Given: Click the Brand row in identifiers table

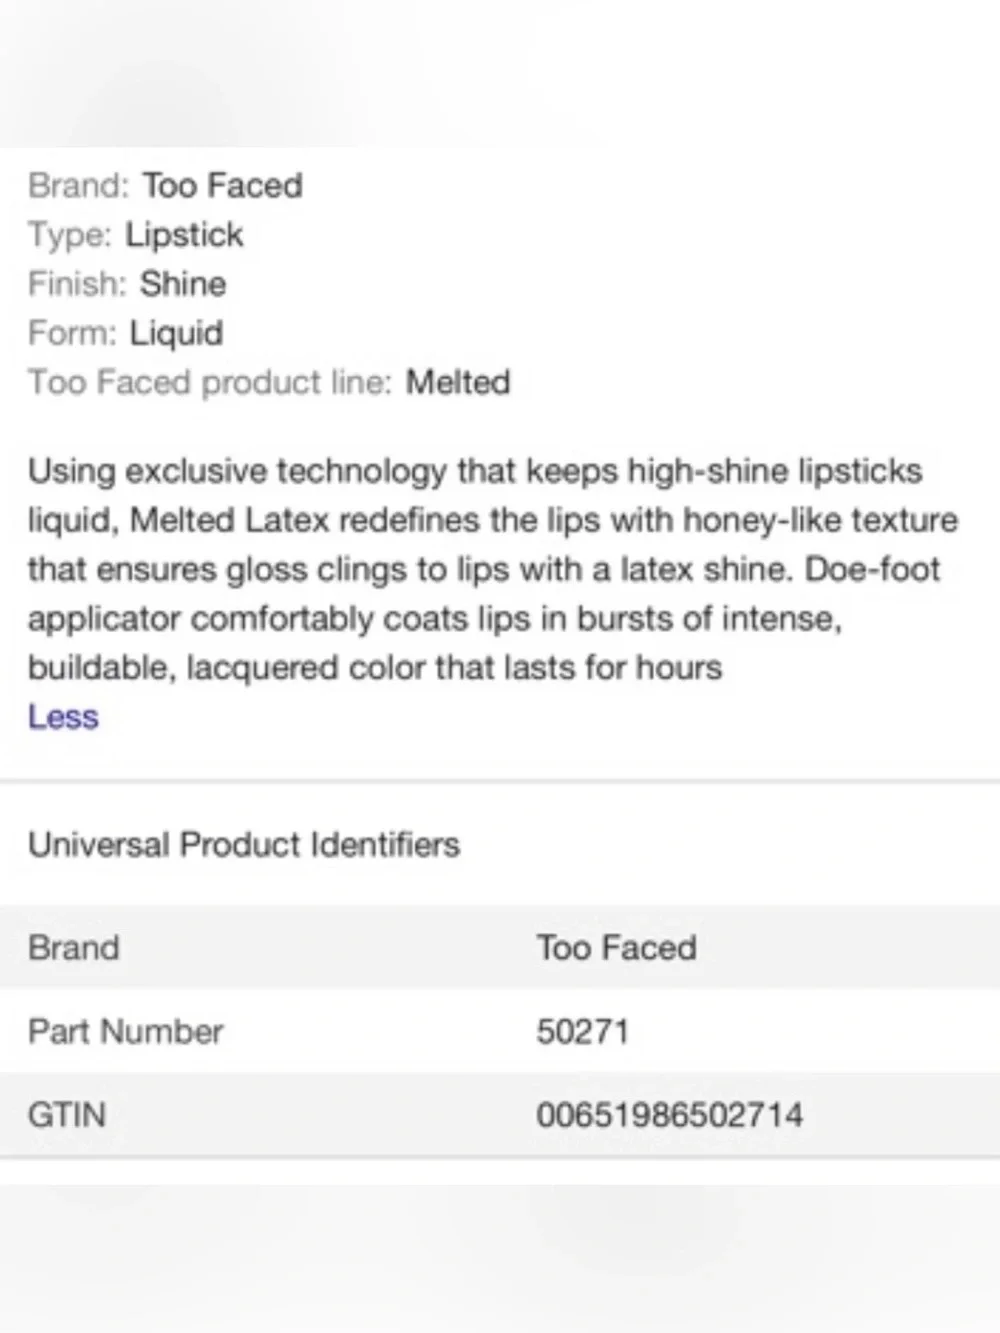Looking at the screenshot, I should pyautogui.click(x=500, y=947).
